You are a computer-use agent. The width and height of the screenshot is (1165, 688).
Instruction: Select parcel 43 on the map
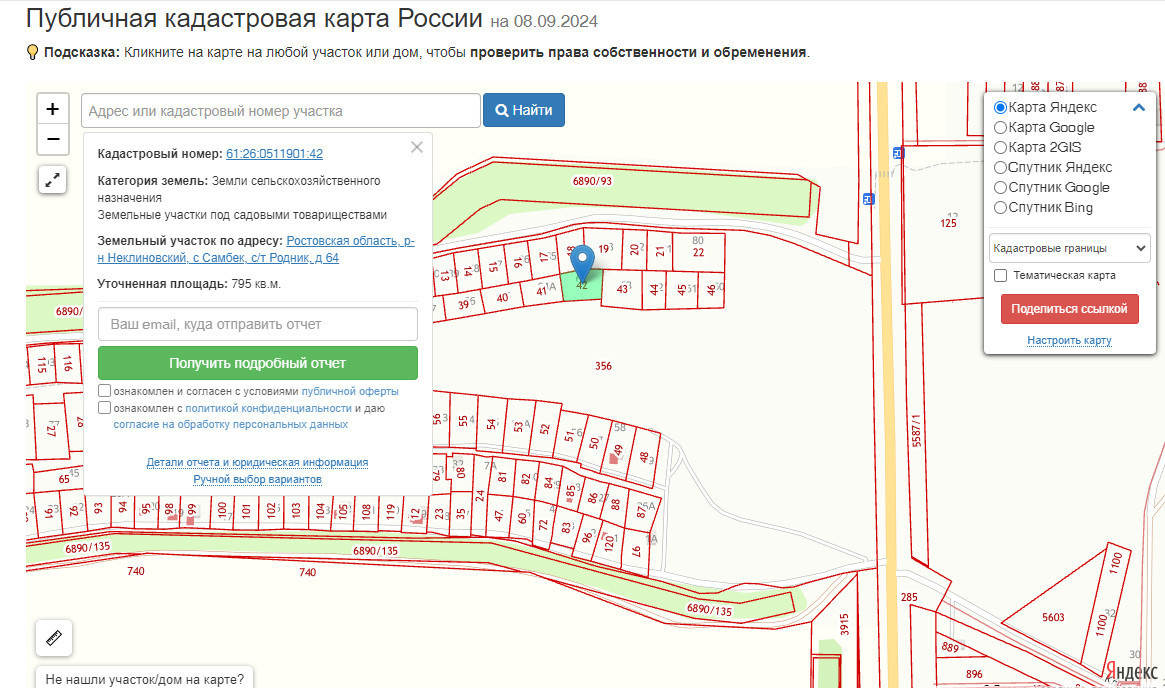pos(623,289)
